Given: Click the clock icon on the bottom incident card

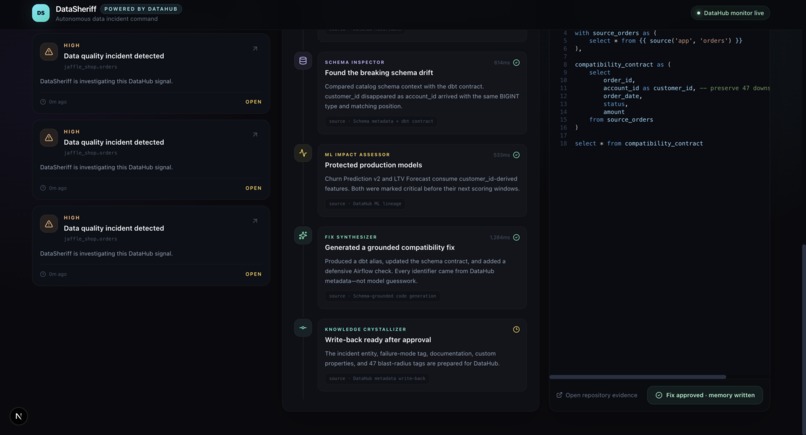Looking at the screenshot, I should (x=43, y=274).
